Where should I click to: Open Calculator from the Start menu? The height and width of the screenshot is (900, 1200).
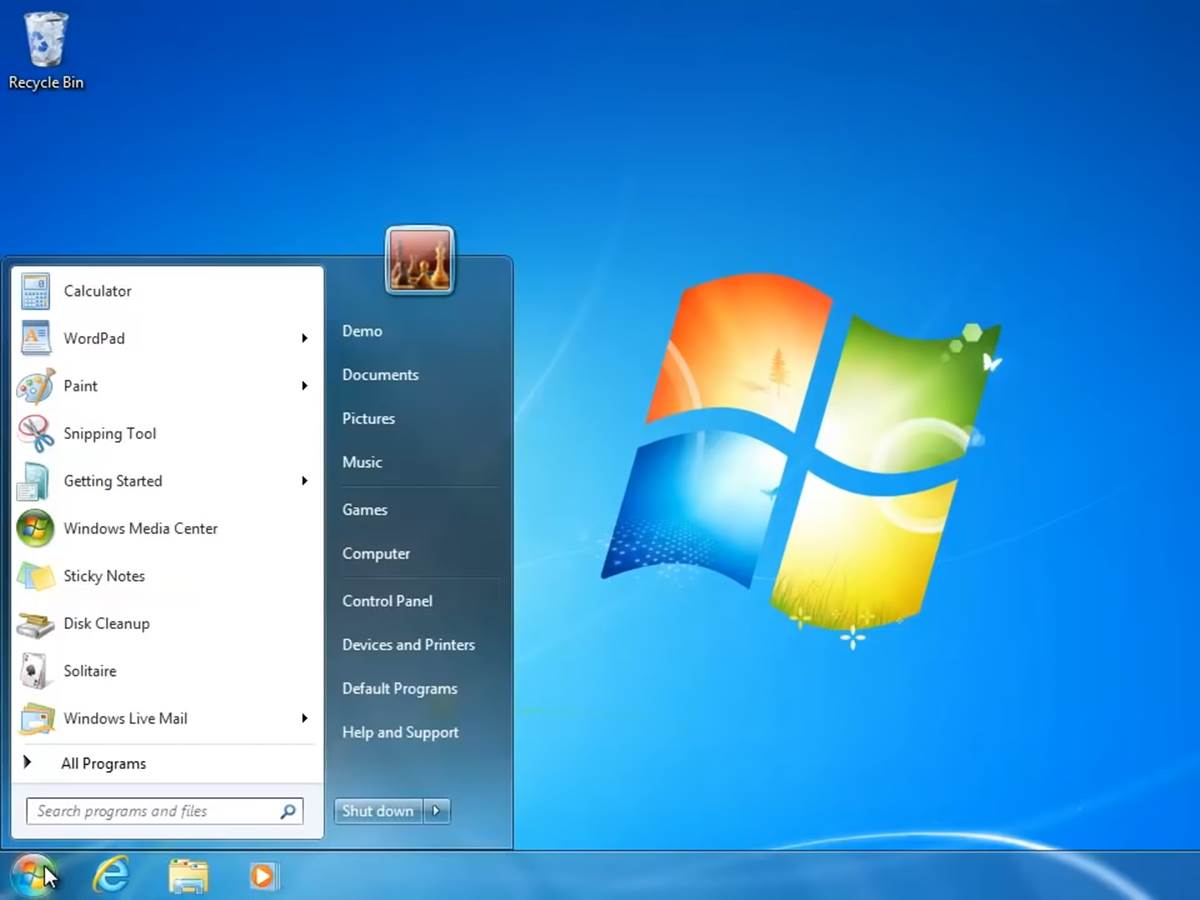pos(97,291)
